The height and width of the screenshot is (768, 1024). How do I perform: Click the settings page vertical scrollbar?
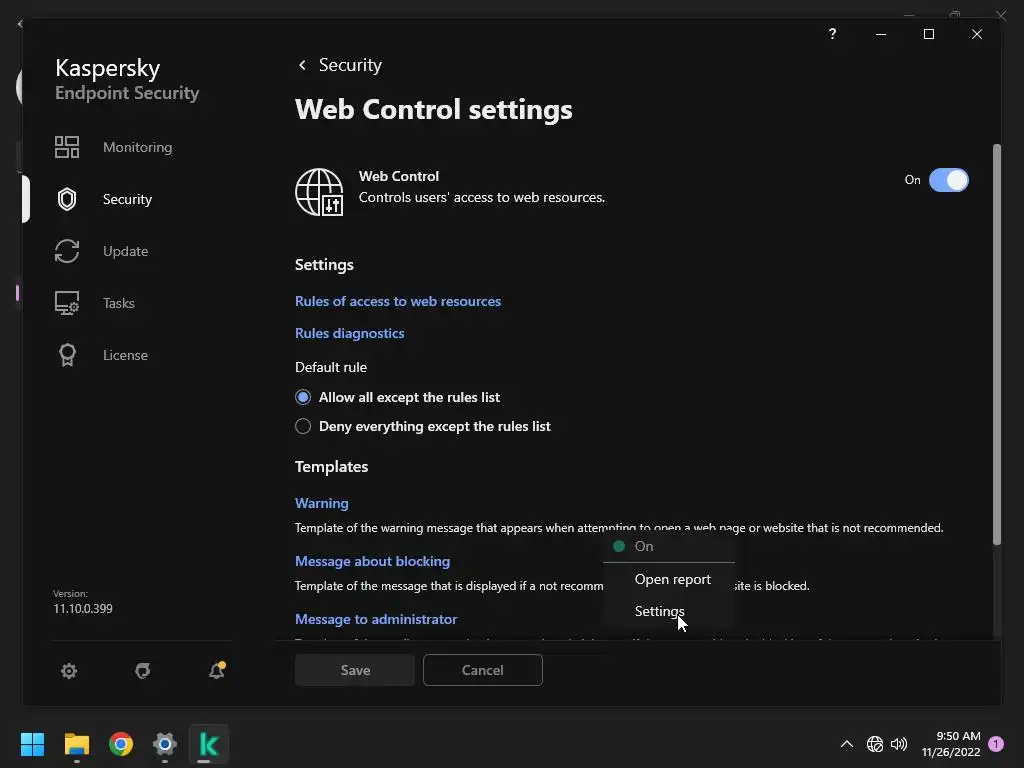[x=997, y=344]
